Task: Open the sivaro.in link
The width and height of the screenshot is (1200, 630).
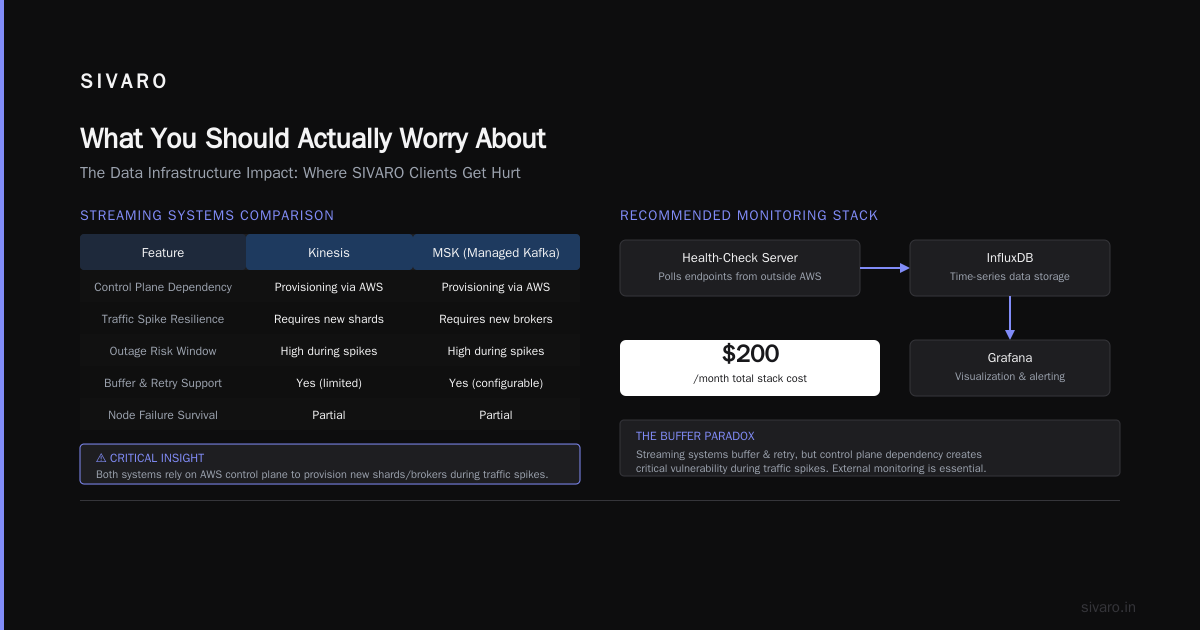Action: 1108,607
